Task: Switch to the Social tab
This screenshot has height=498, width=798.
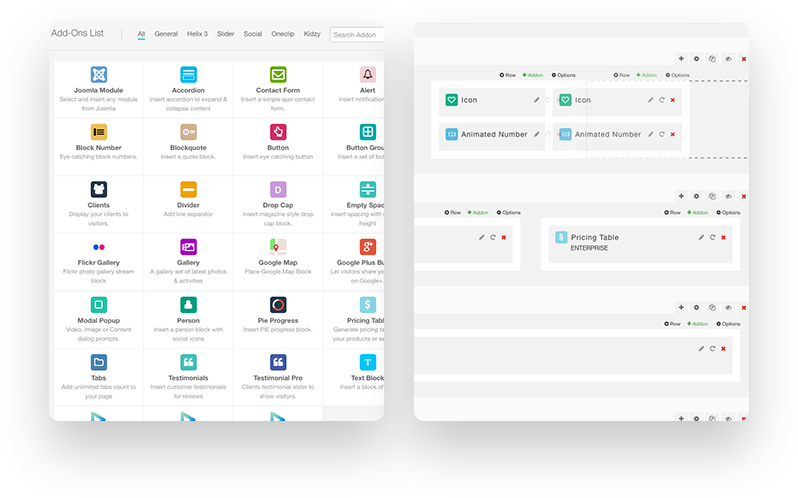Action: [x=252, y=34]
